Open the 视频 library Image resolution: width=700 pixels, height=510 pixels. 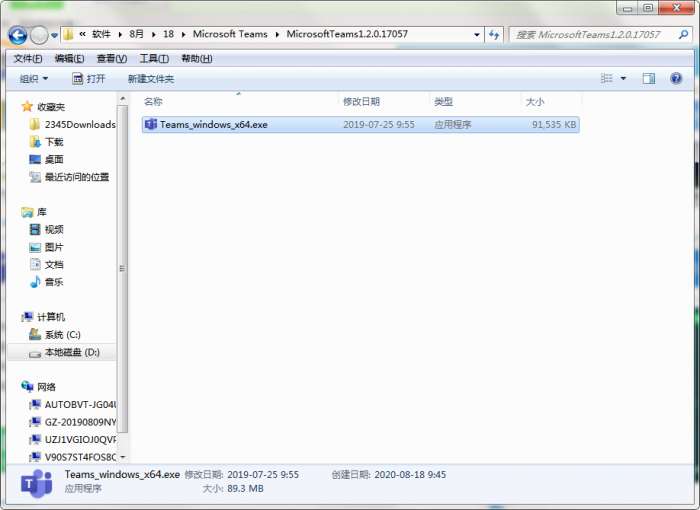pyautogui.click(x=54, y=230)
